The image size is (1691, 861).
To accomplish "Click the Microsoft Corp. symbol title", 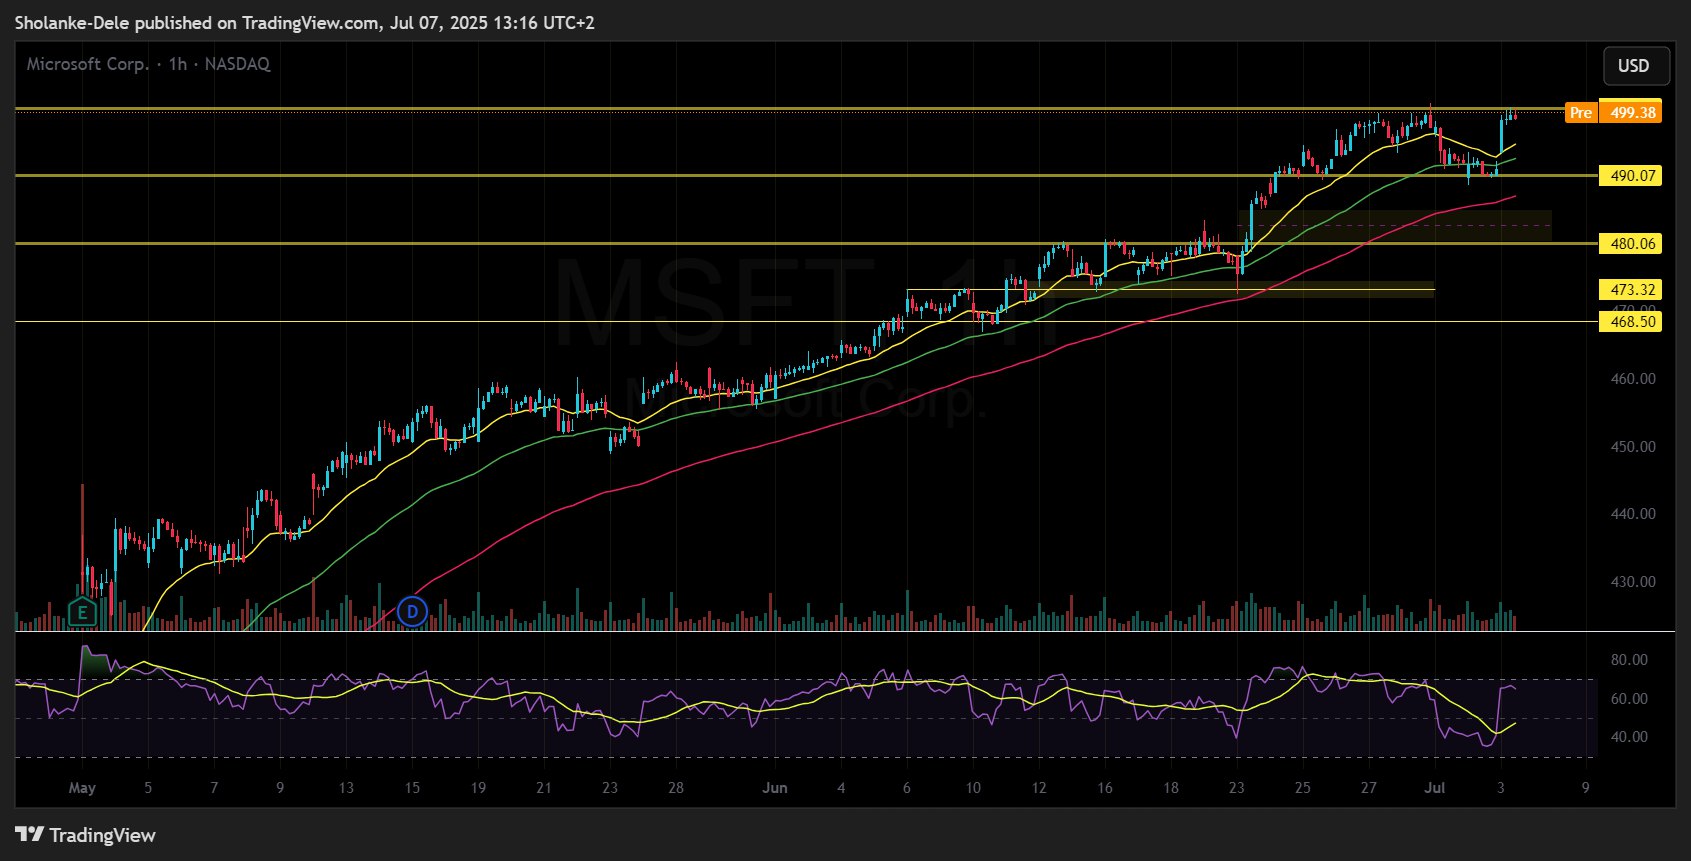I will pyautogui.click(x=87, y=64).
